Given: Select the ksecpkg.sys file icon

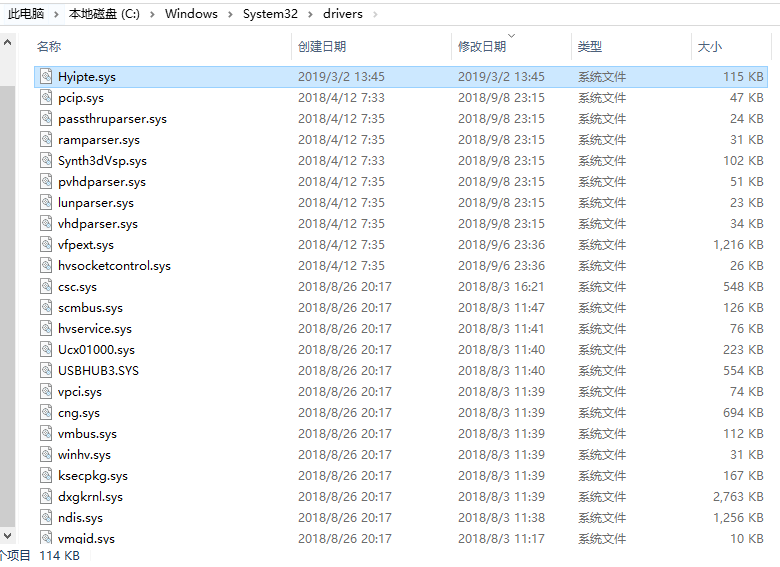Looking at the screenshot, I should tap(46, 475).
